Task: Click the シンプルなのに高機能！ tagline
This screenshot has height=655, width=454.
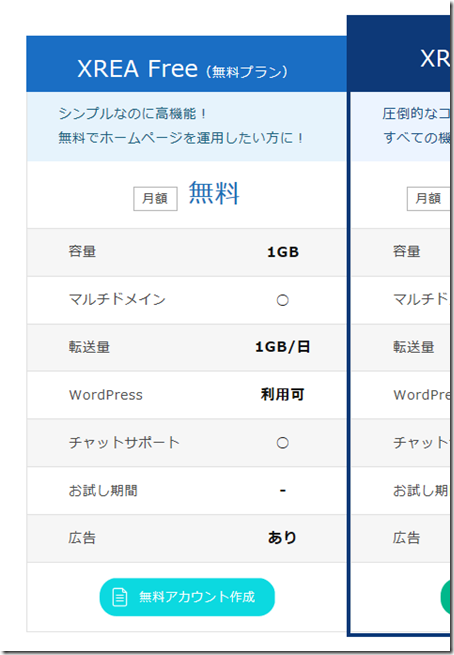Action: (x=133, y=114)
